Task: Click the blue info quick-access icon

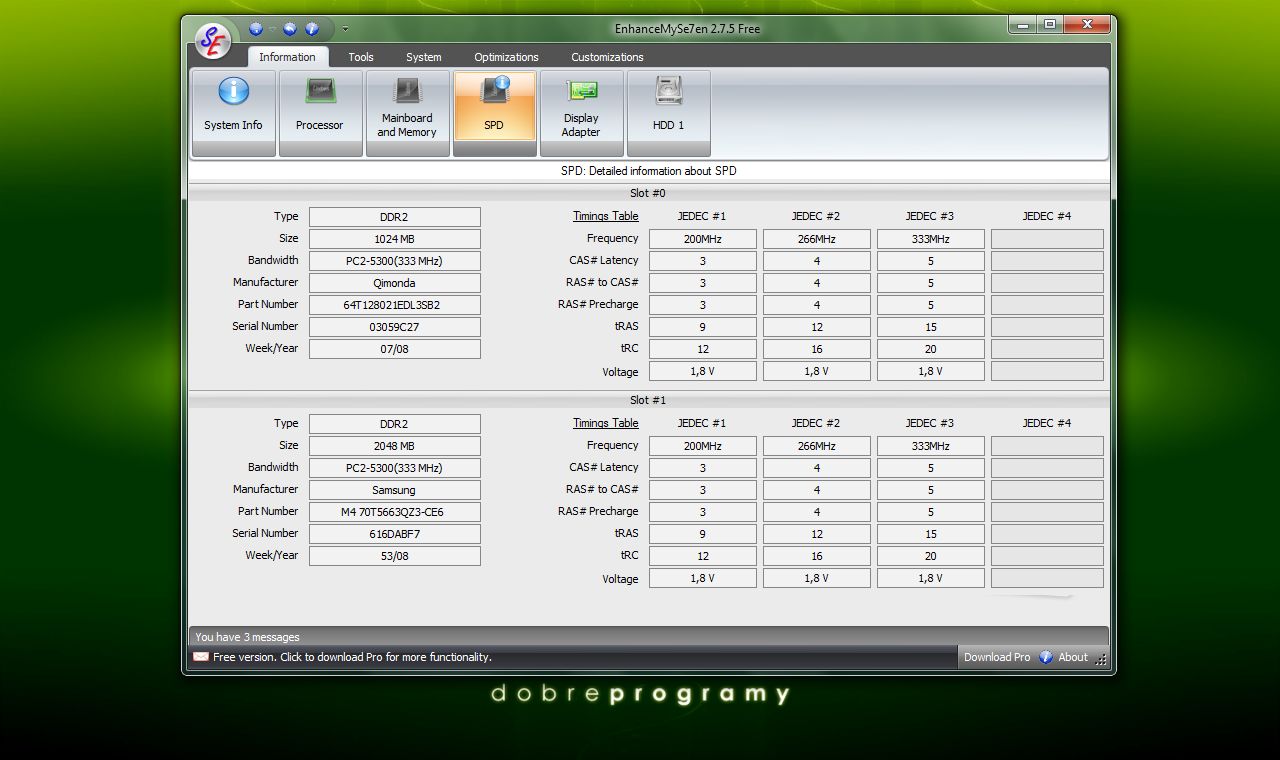Action: point(312,29)
